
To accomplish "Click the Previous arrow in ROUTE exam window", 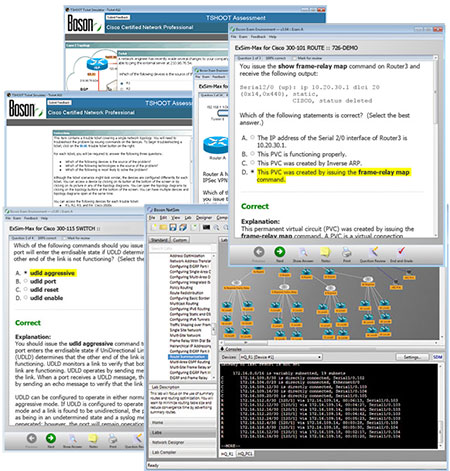I will (x=259, y=252).
